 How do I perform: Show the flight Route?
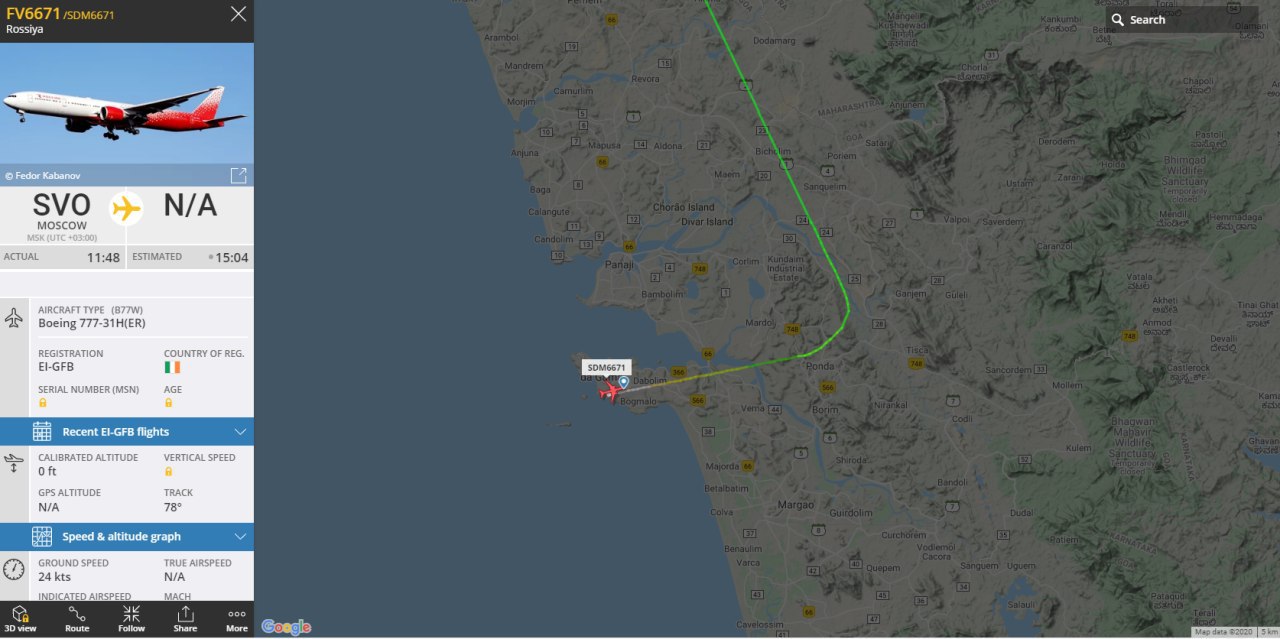77,619
